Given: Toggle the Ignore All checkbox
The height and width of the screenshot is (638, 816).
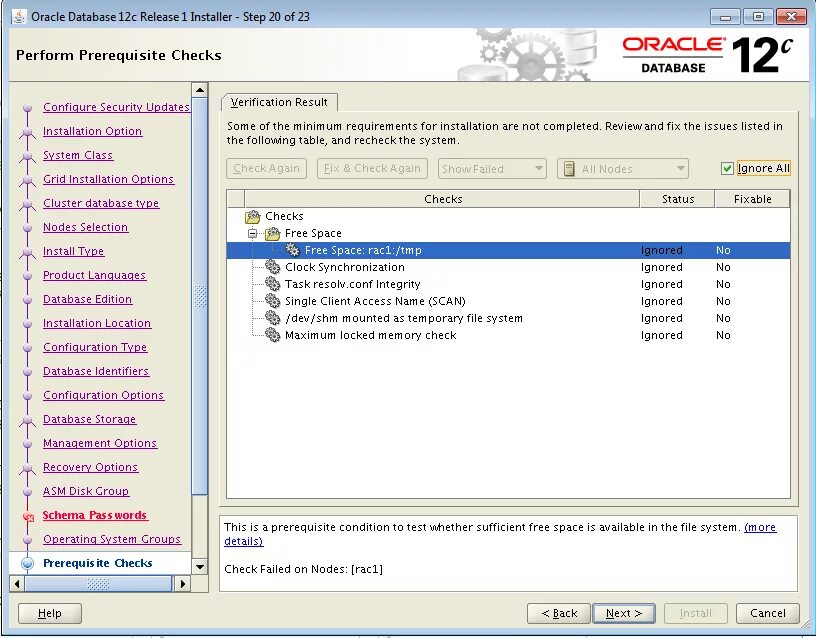Looking at the screenshot, I should [727, 169].
